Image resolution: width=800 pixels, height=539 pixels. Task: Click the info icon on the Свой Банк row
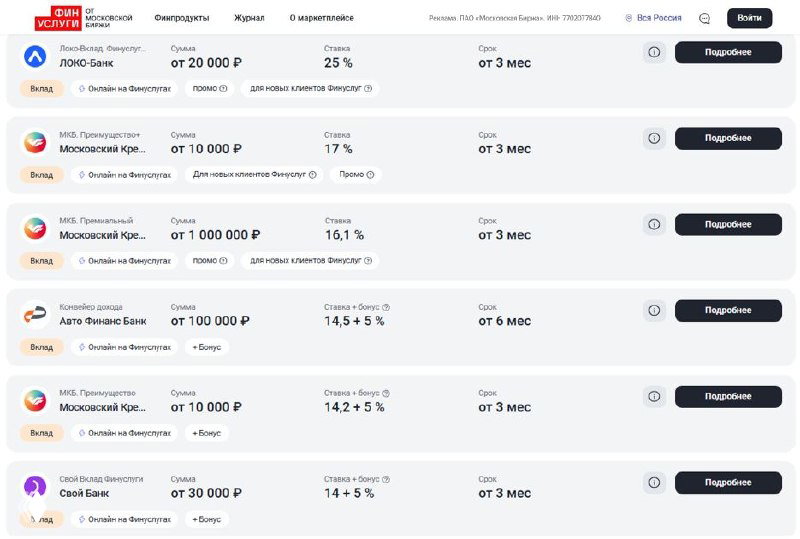(x=654, y=482)
